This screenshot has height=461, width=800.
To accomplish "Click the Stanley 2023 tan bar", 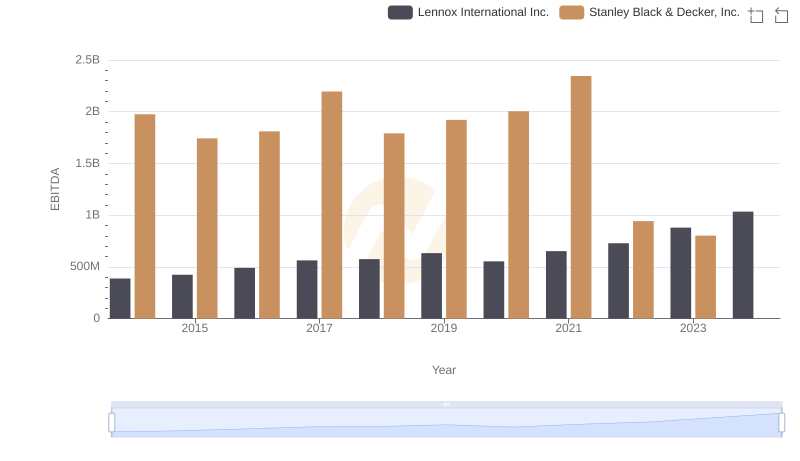I will click(x=706, y=277).
